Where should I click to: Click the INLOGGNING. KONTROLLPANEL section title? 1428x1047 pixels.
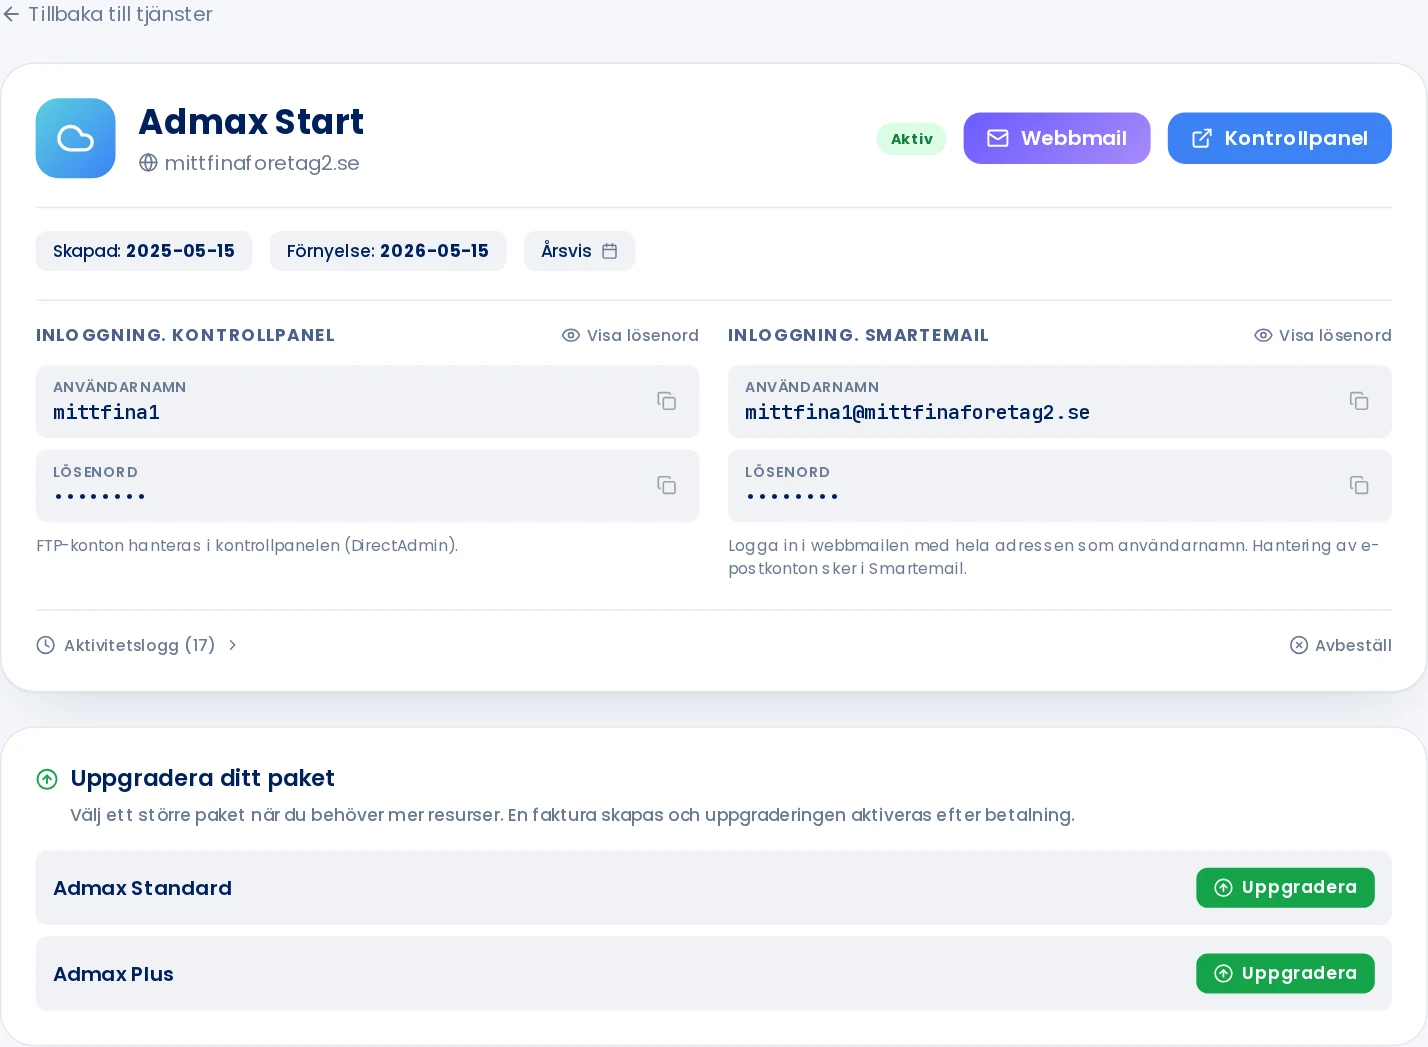click(185, 335)
